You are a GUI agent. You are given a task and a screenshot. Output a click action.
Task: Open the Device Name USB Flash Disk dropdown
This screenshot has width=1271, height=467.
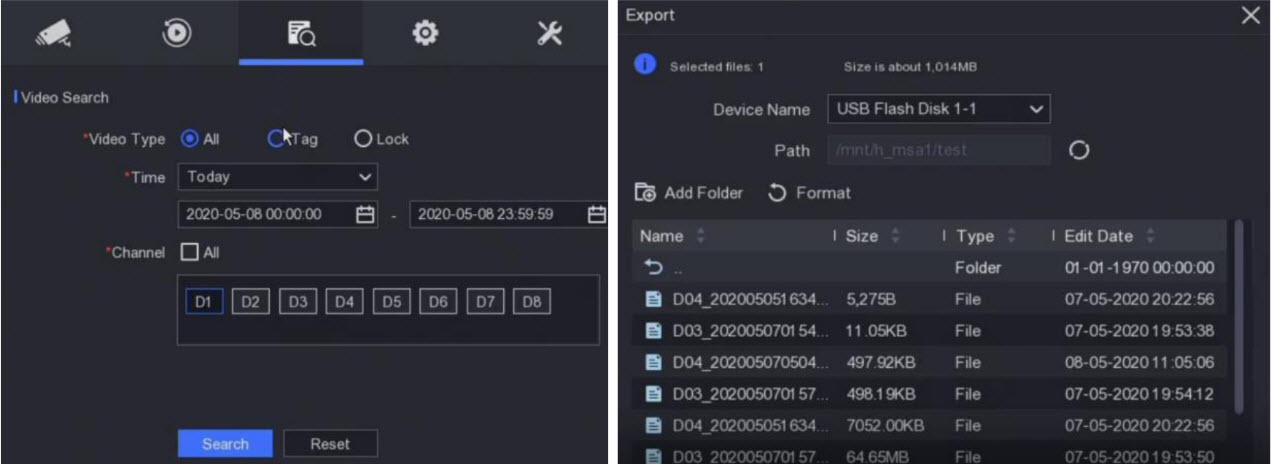pyautogui.click(x=938, y=109)
